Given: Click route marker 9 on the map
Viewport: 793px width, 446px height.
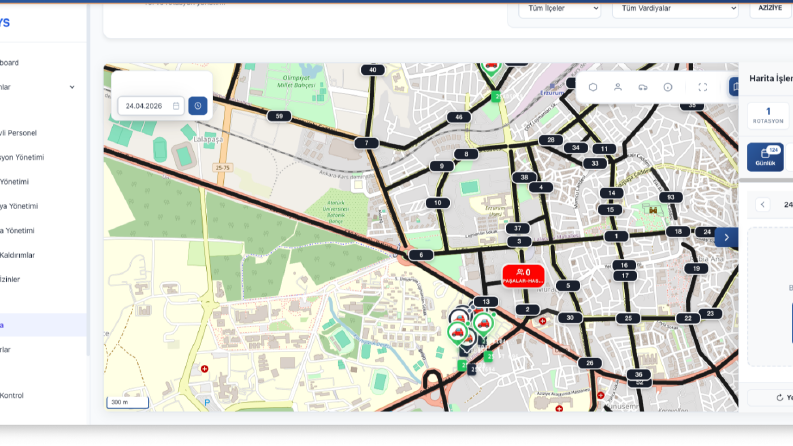Looking at the screenshot, I should click(x=442, y=166).
